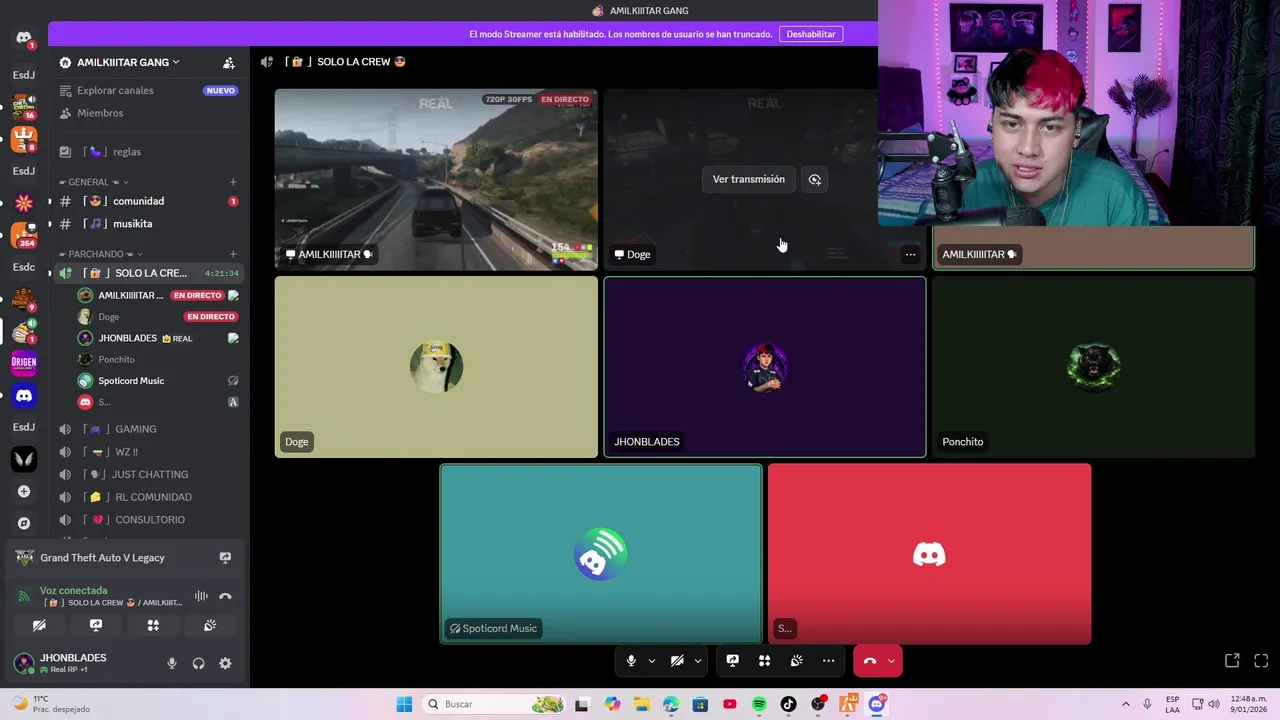Open activities launcher in call controls bar
The image size is (1280, 720).
(764, 661)
